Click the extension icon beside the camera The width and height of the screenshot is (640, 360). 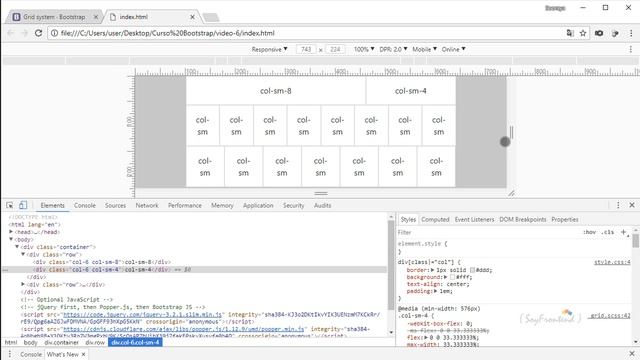click(615, 33)
